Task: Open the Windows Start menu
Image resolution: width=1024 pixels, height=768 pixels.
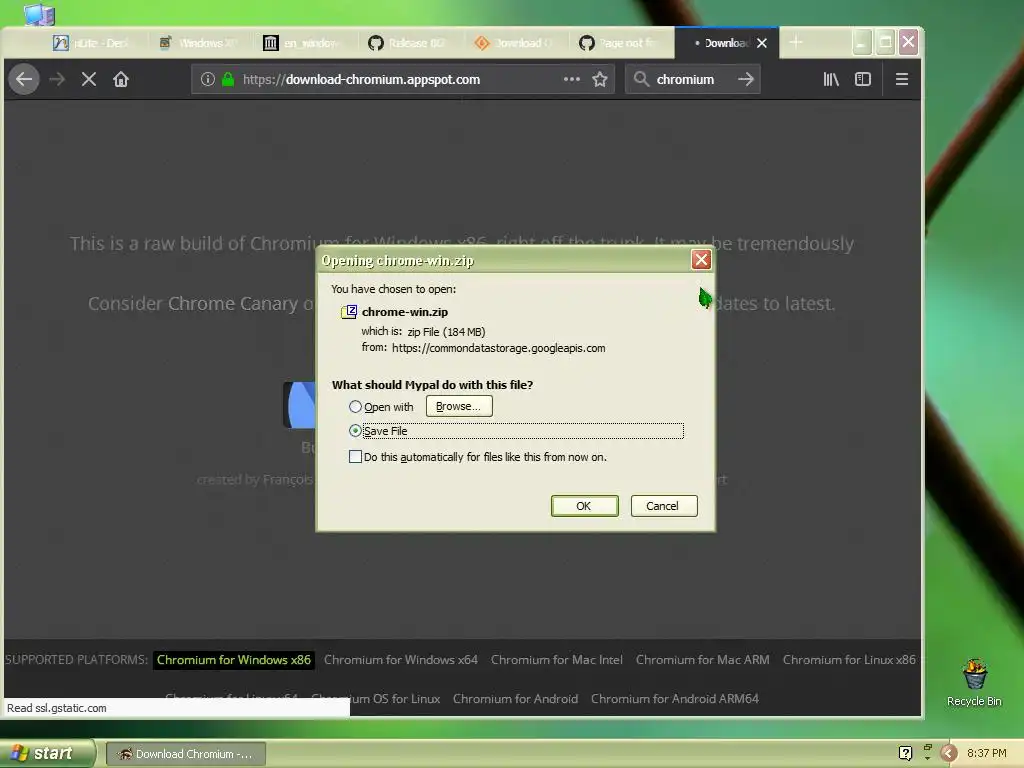Action: point(46,754)
